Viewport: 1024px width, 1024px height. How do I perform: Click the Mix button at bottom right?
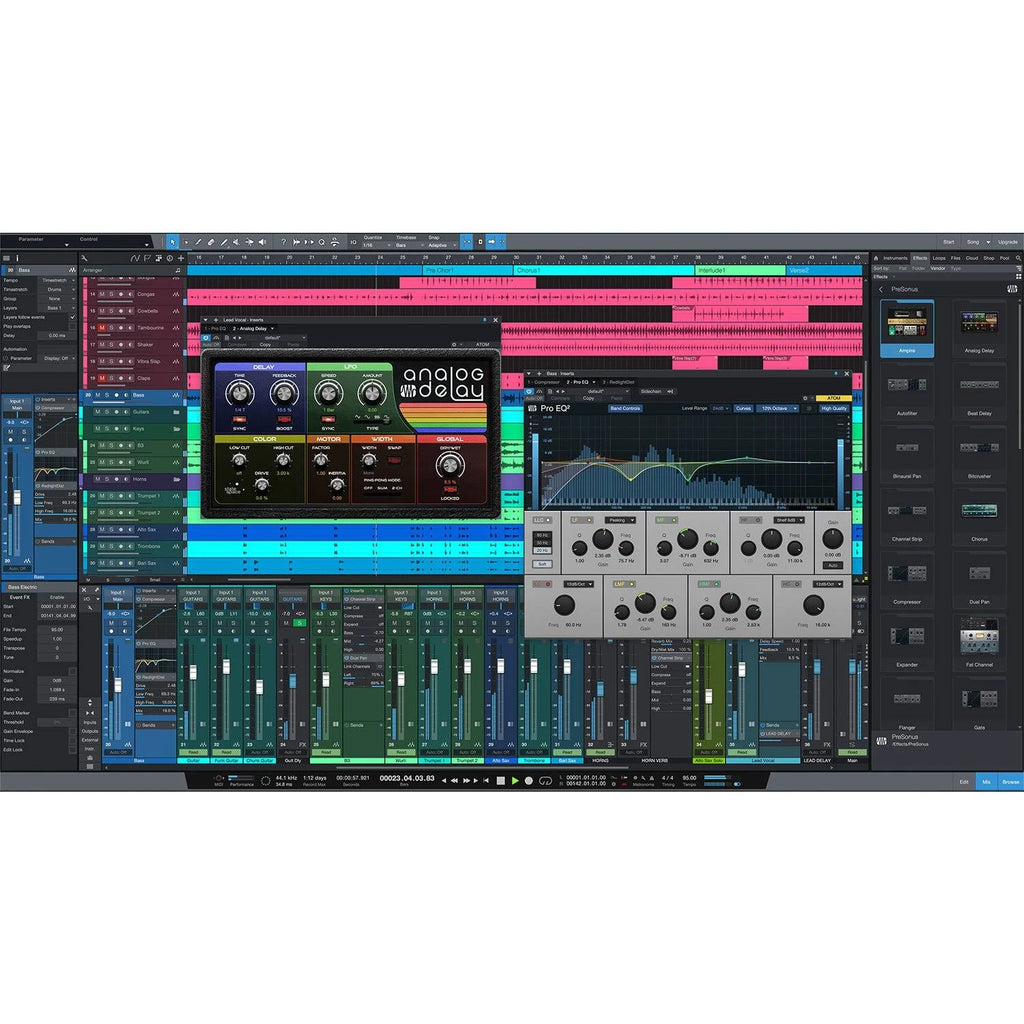click(x=986, y=782)
